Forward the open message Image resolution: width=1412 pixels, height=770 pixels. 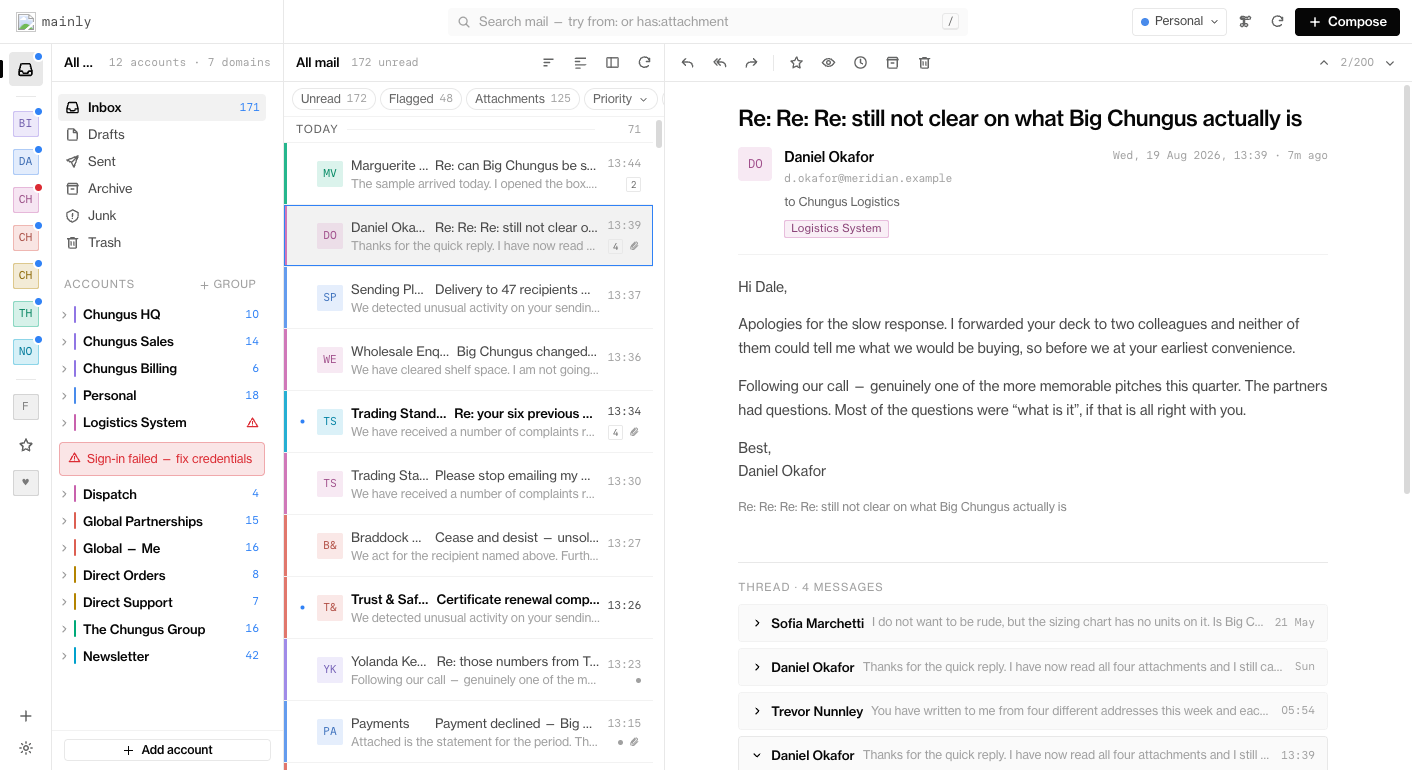click(751, 62)
